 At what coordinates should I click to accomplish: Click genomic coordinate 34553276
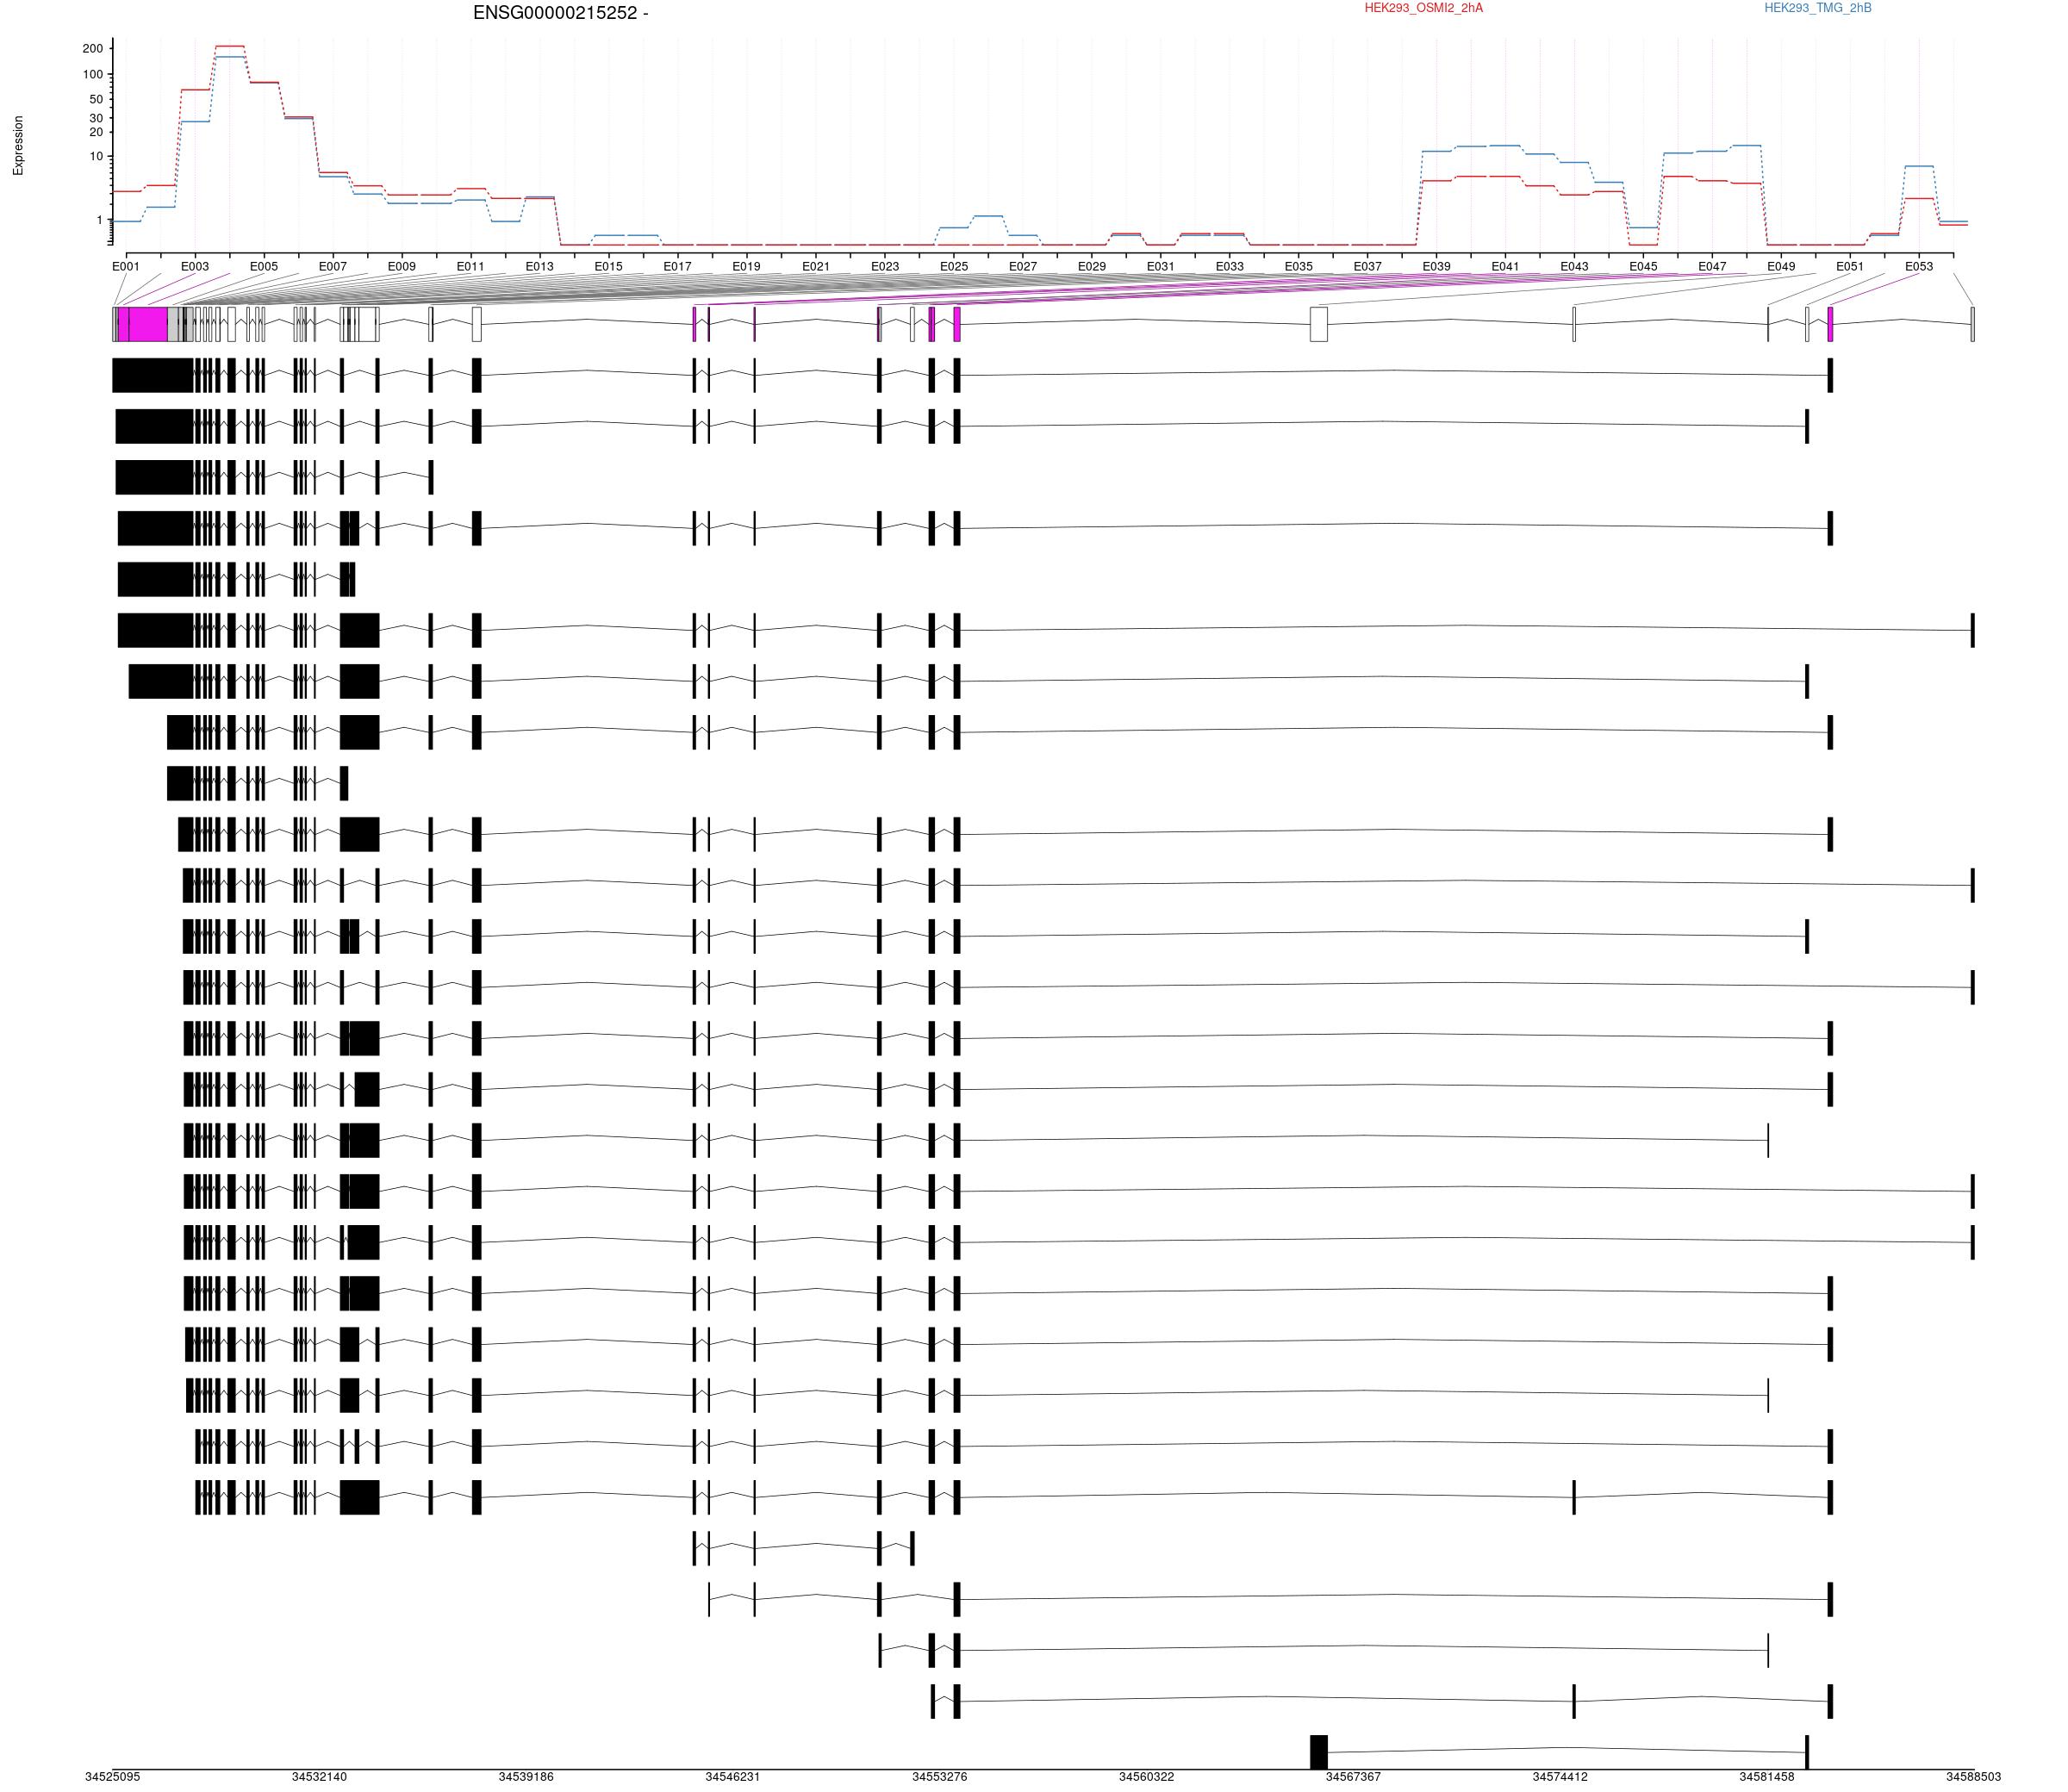(940, 1777)
